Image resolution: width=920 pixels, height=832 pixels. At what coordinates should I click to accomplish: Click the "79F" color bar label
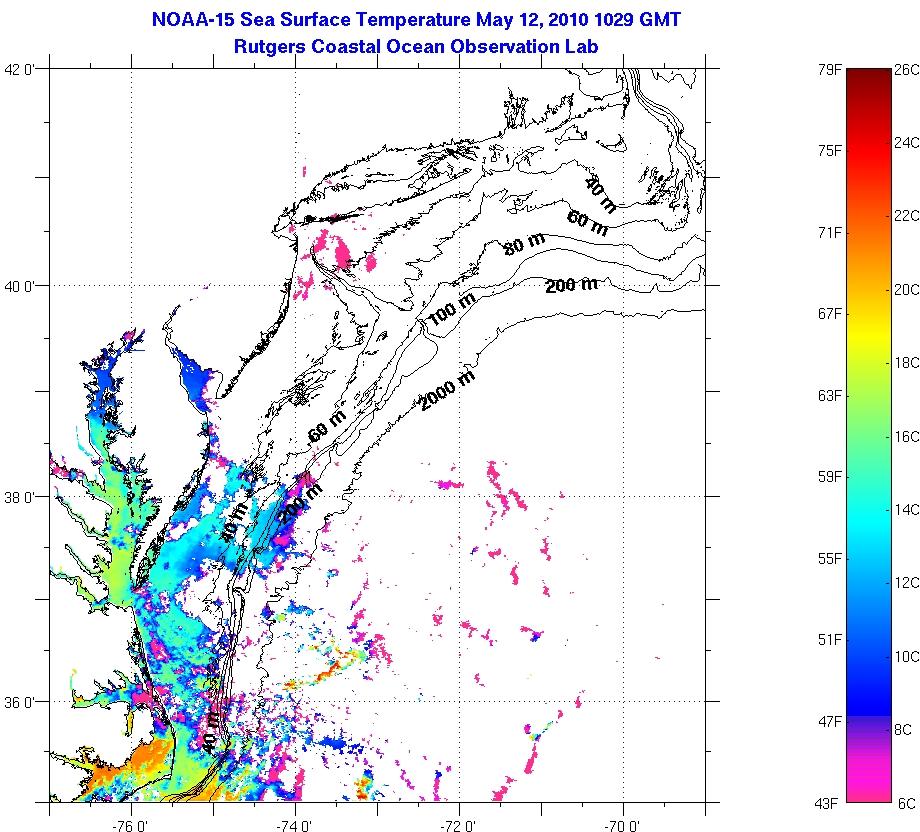pyautogui.click(x=830, y=70)
